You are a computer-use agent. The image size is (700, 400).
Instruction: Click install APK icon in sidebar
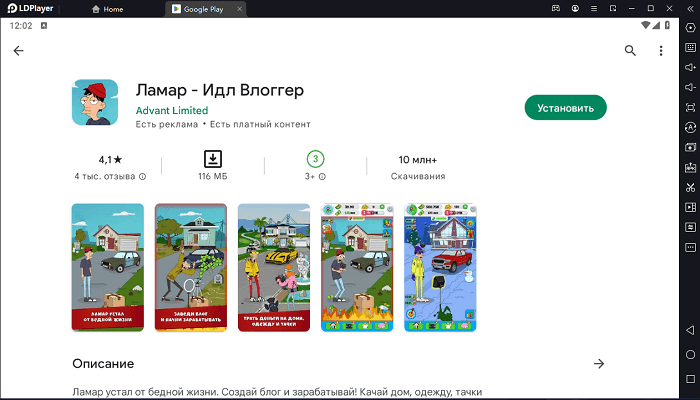(690, 167)
